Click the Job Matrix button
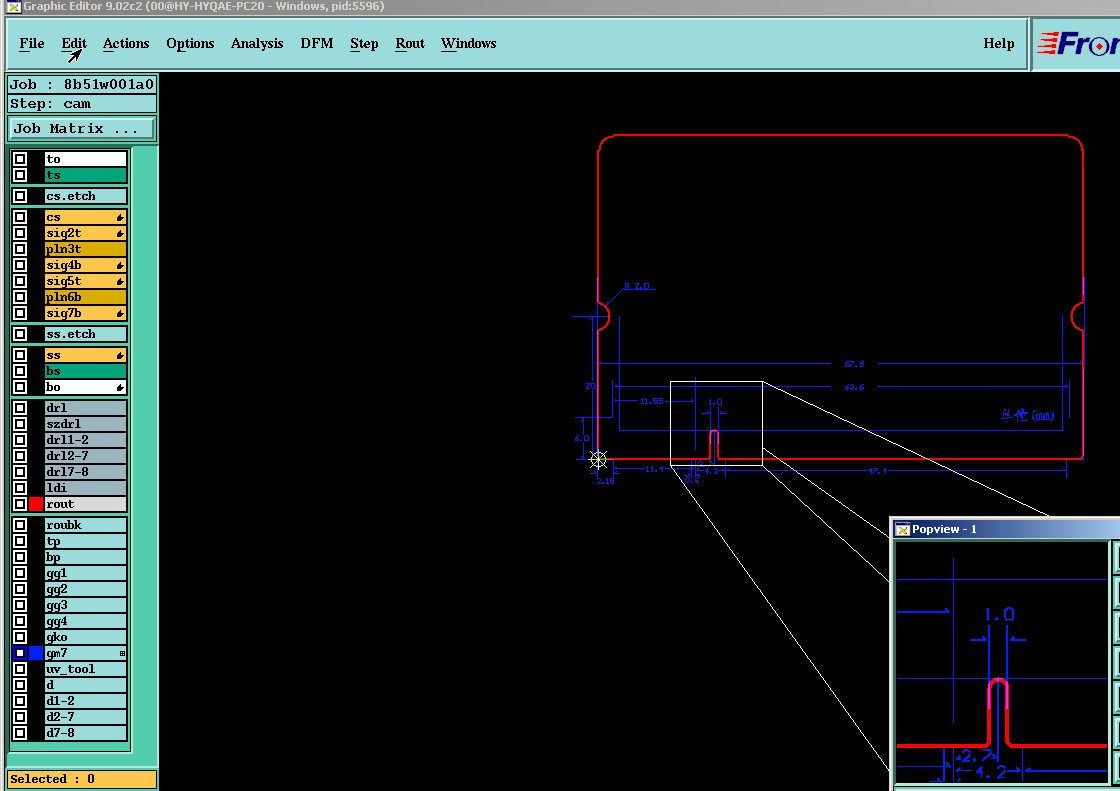 click(81, 129)
